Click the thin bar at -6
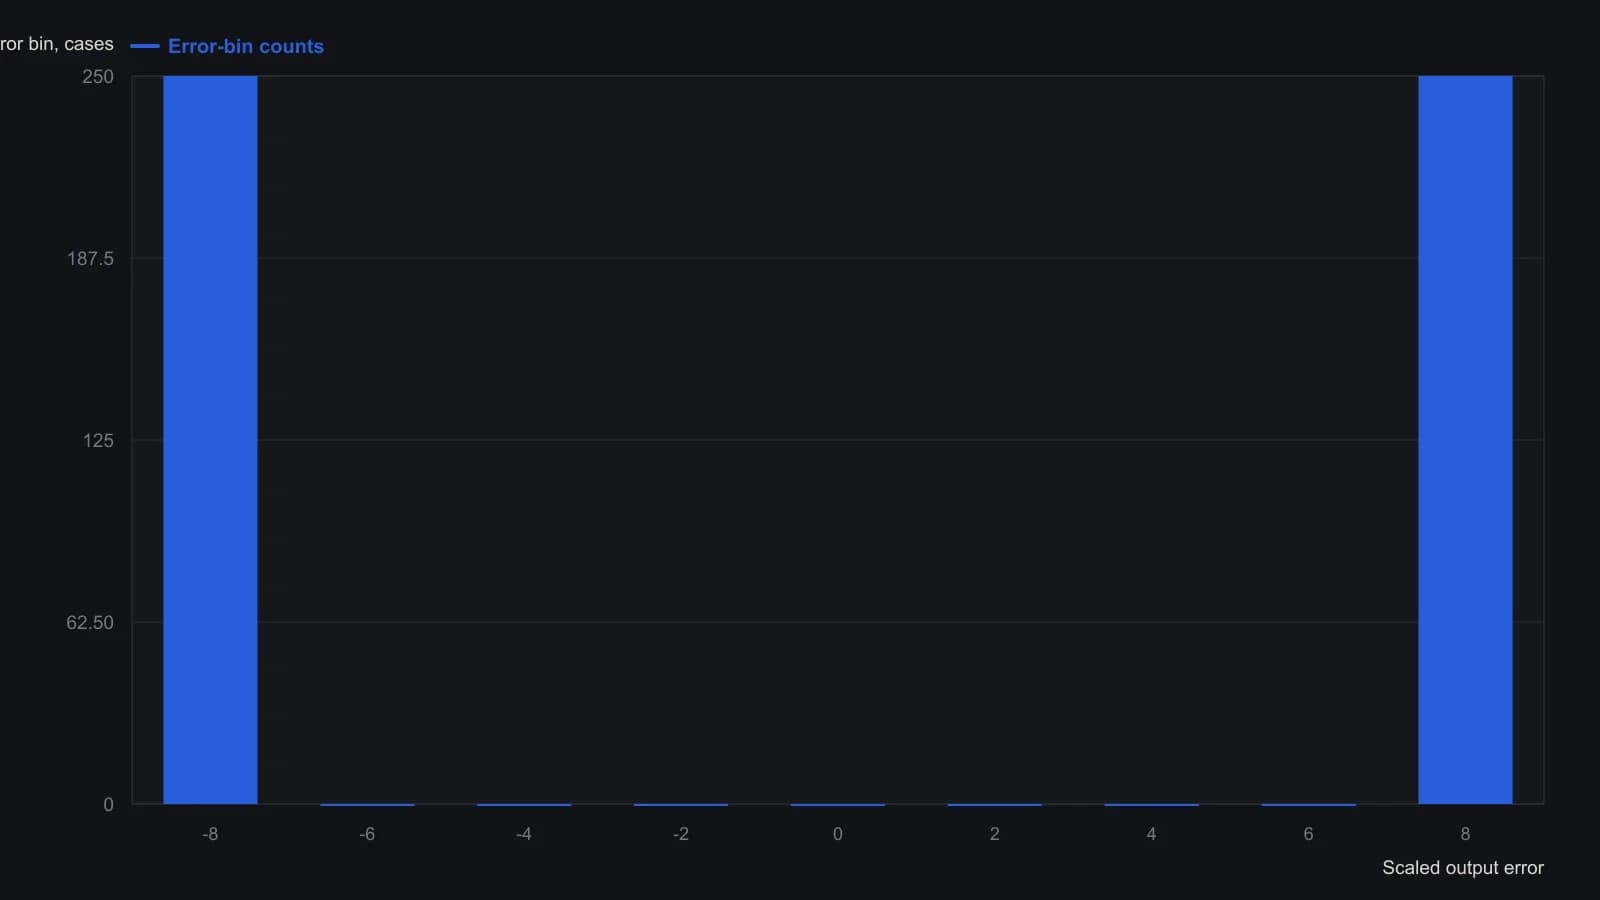Image resolution: width=1600 pixels, height=900 pixels. point(367,804)
